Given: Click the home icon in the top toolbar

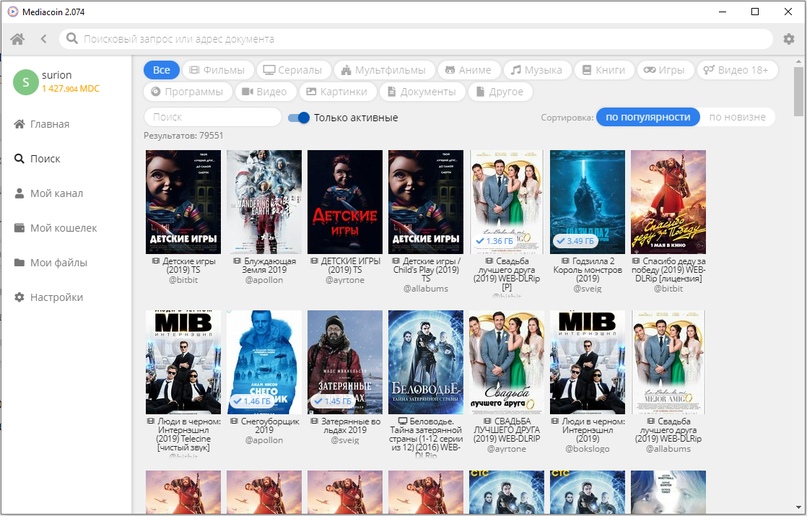Looking at the screenshot, I should pos(17,39).
